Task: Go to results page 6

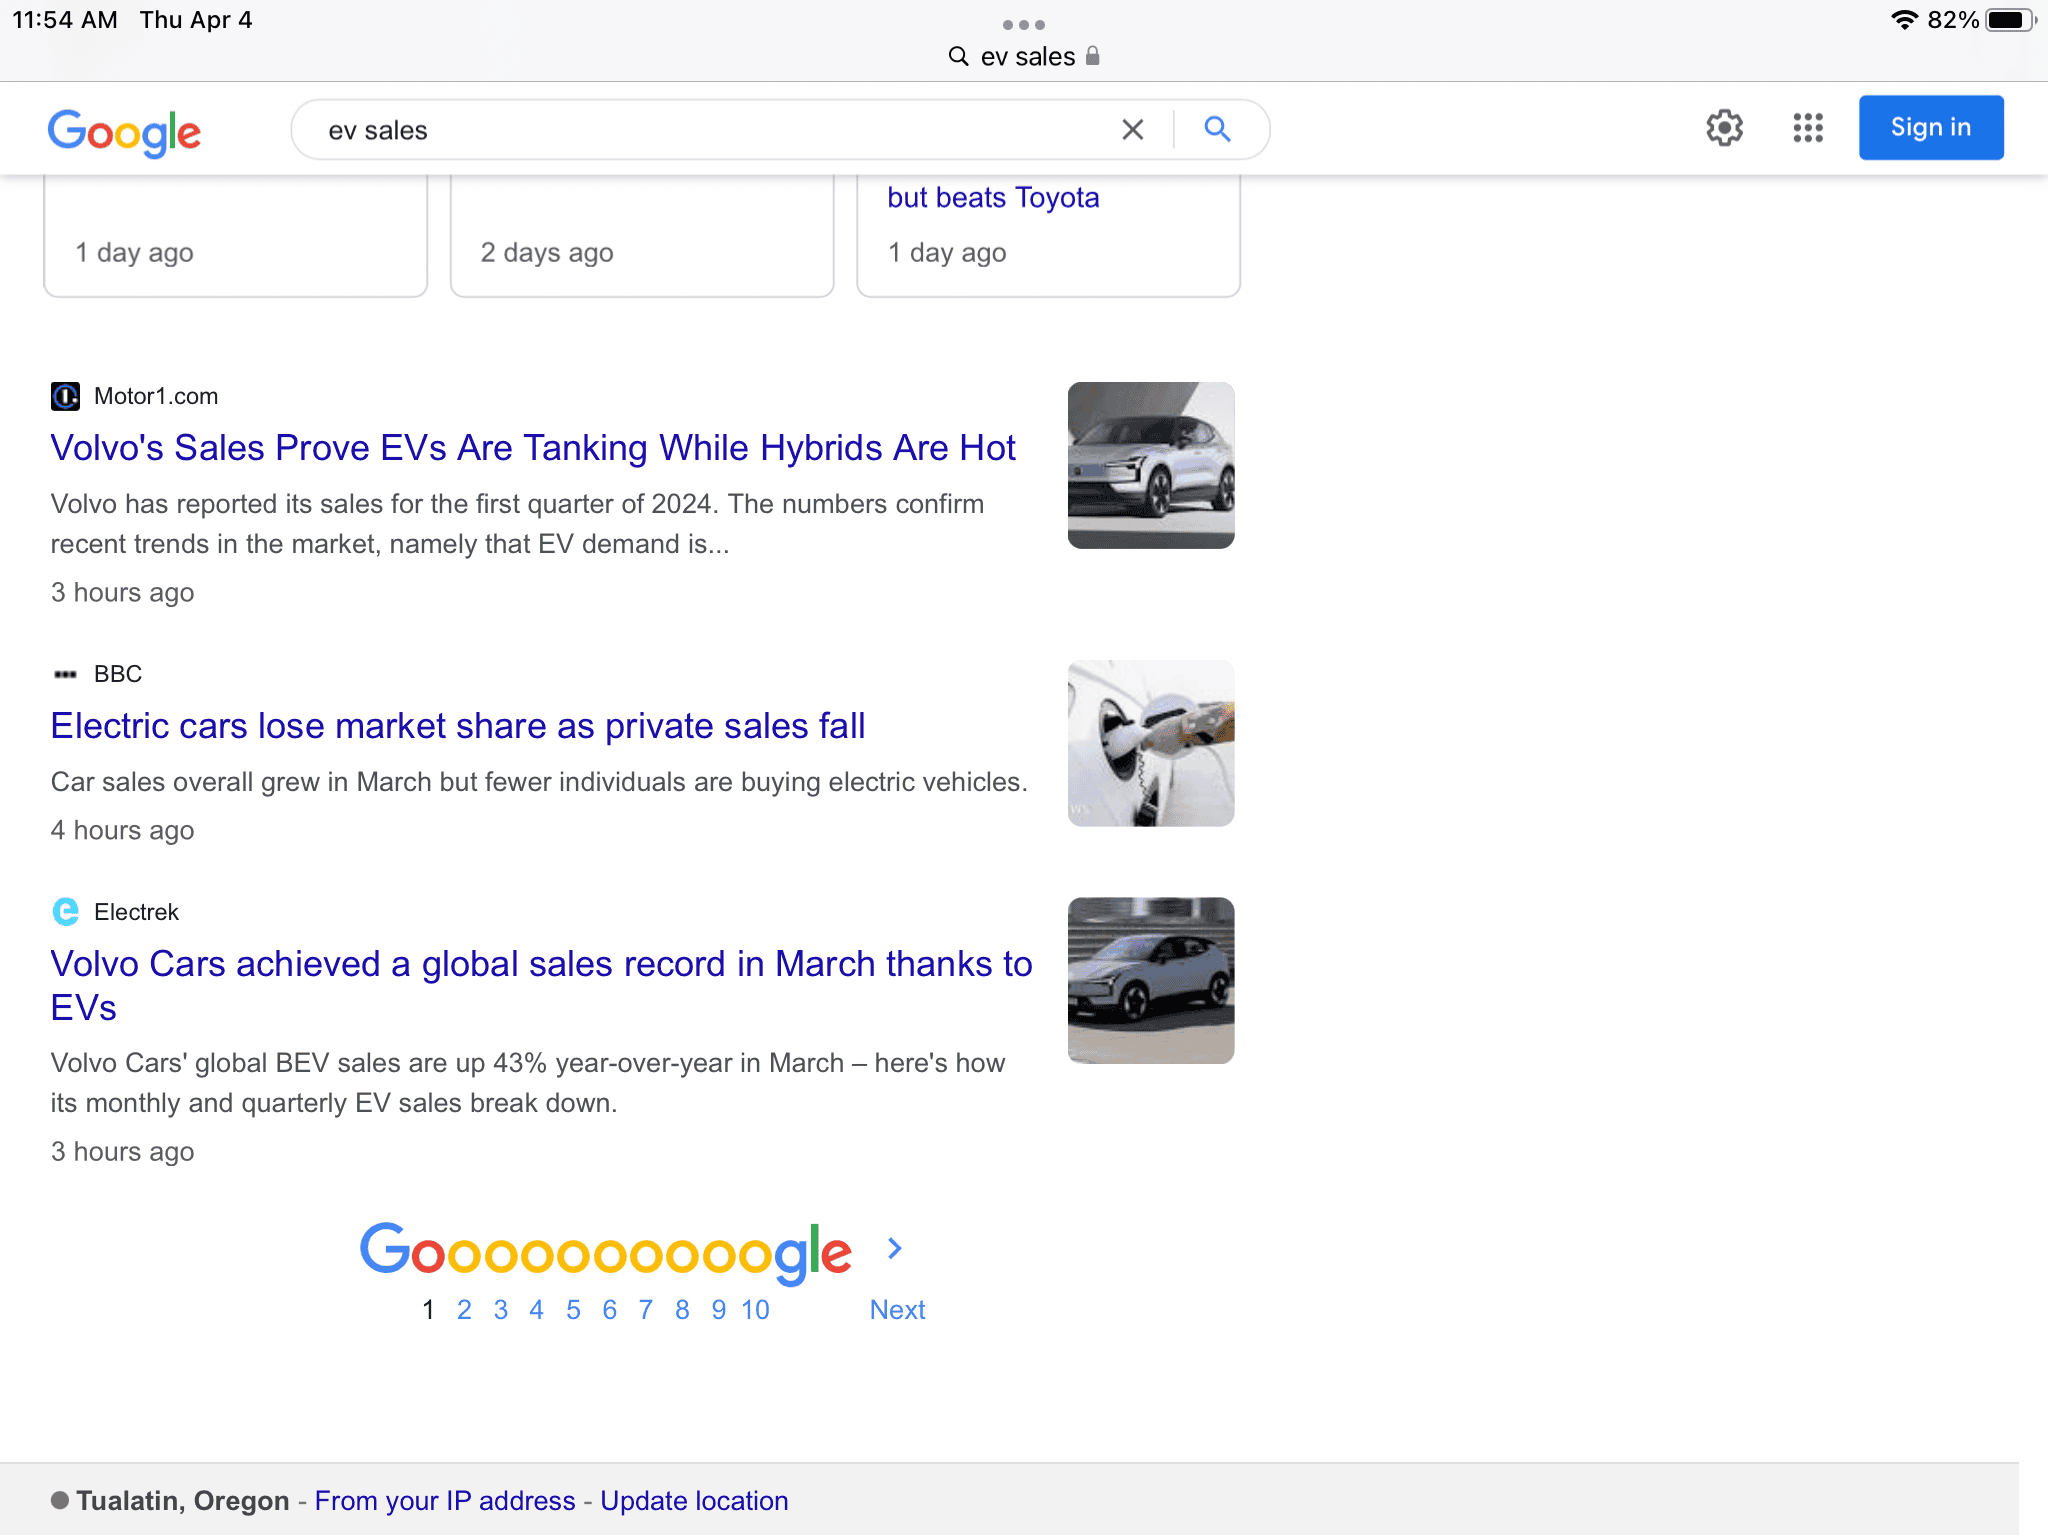Action: pos(610,1310)
